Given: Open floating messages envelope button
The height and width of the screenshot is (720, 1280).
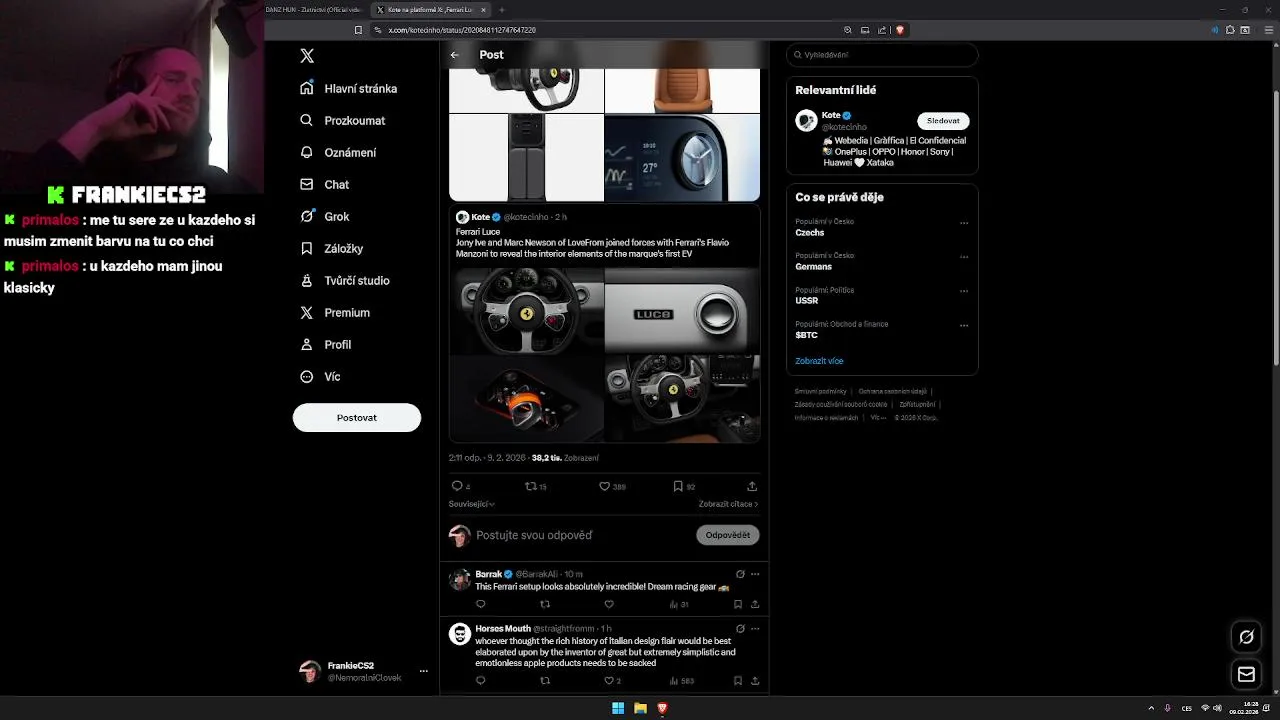Looking at the screenshot, I should 1246,675.
